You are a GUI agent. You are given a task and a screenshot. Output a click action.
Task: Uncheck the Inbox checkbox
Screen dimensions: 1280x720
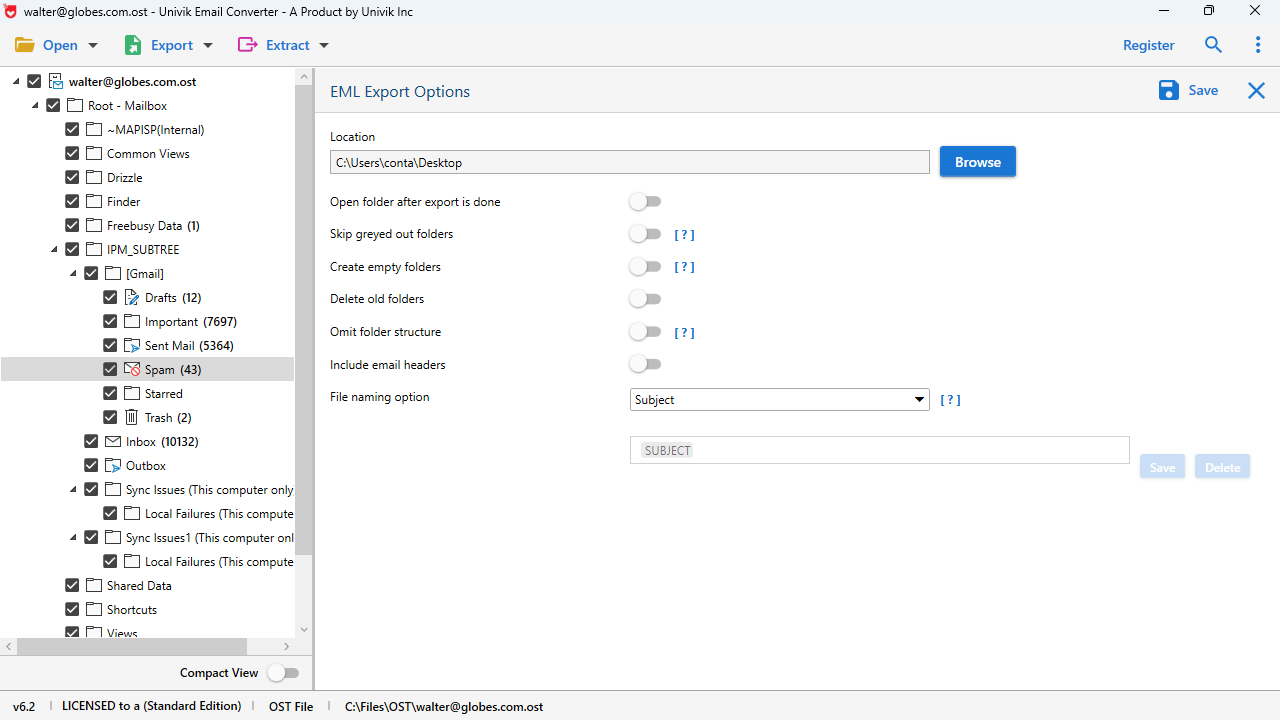[x=91, y=441]
